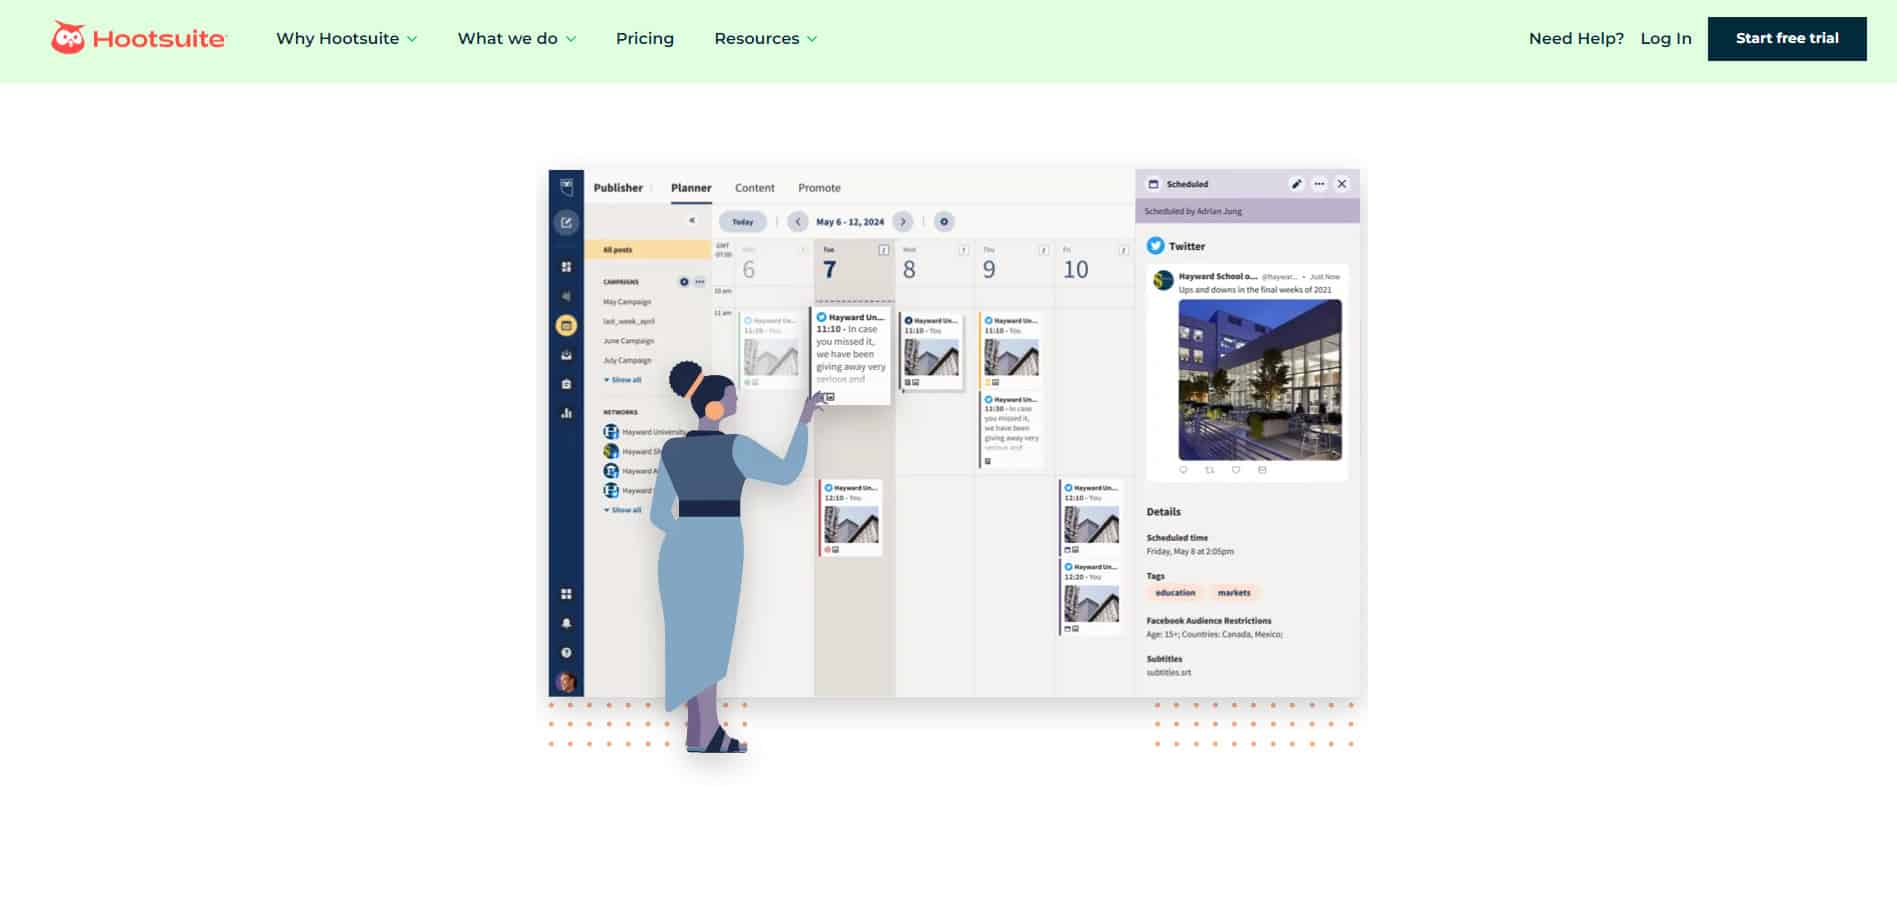Collapse the planner side panel double-arrow
The image size is (1897, 920).
[691, 221]
